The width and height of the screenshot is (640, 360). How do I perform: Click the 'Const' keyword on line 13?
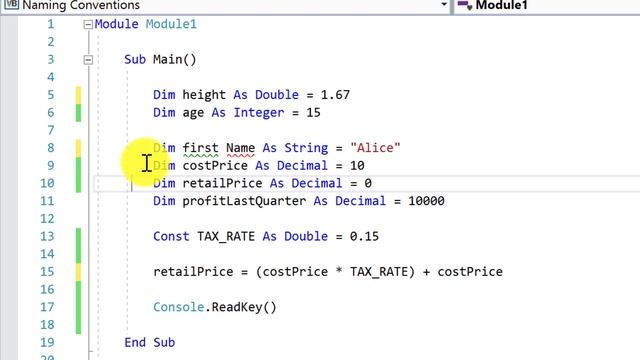pos(171,237)
